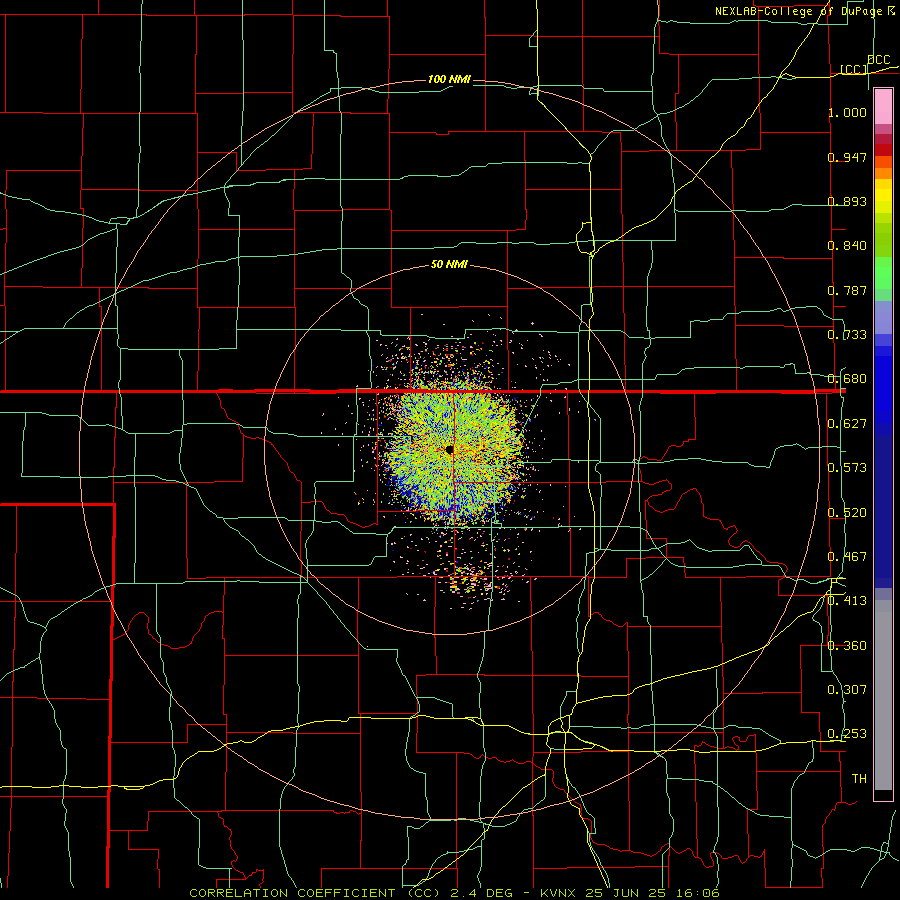Image resolution: width=900 pixels, height=900 pixels.
Task: Click the DCC label above the color scale
Action: pos(878,60)
